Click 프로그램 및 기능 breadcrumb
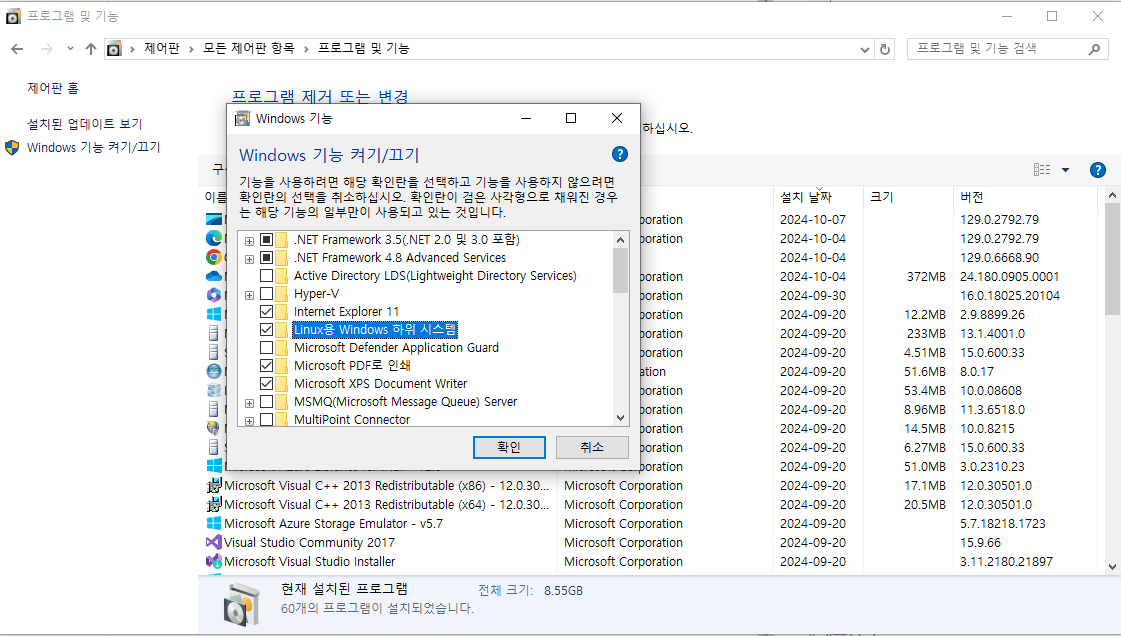The image size is (1121, 636). click(x=364, y=49)
